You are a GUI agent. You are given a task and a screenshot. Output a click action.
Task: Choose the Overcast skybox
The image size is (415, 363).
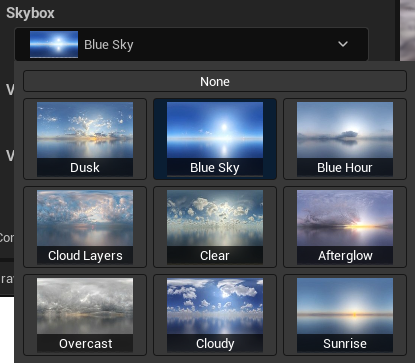(x=85, y=315)
